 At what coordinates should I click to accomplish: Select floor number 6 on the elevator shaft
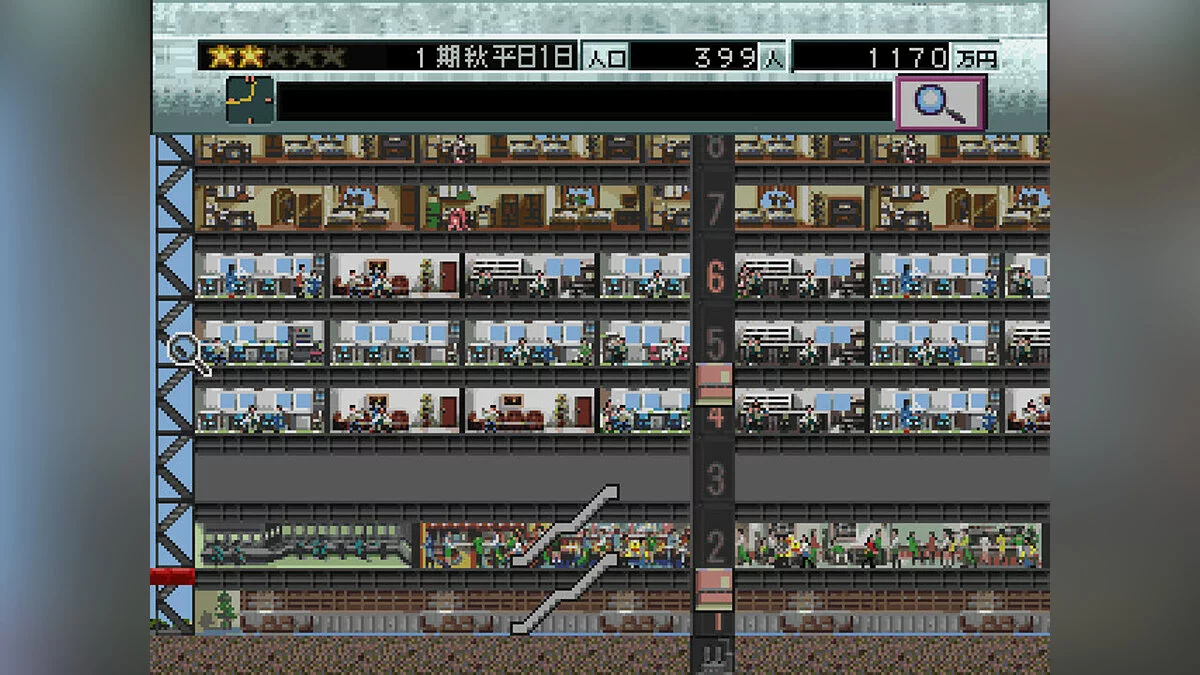pyautogui.click(x=714, y=276)
